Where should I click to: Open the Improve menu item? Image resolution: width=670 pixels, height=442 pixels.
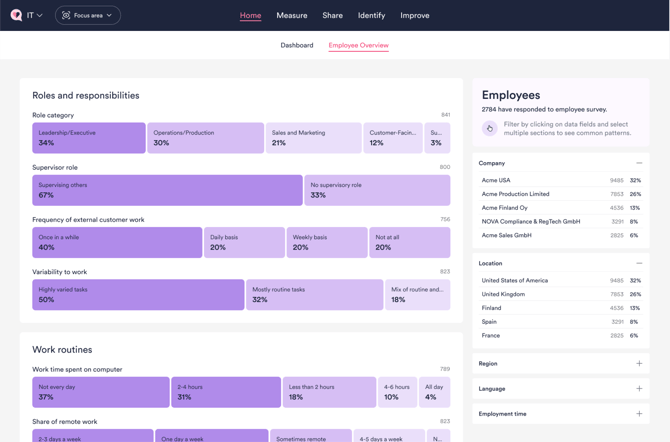click(x=414, y=15)
